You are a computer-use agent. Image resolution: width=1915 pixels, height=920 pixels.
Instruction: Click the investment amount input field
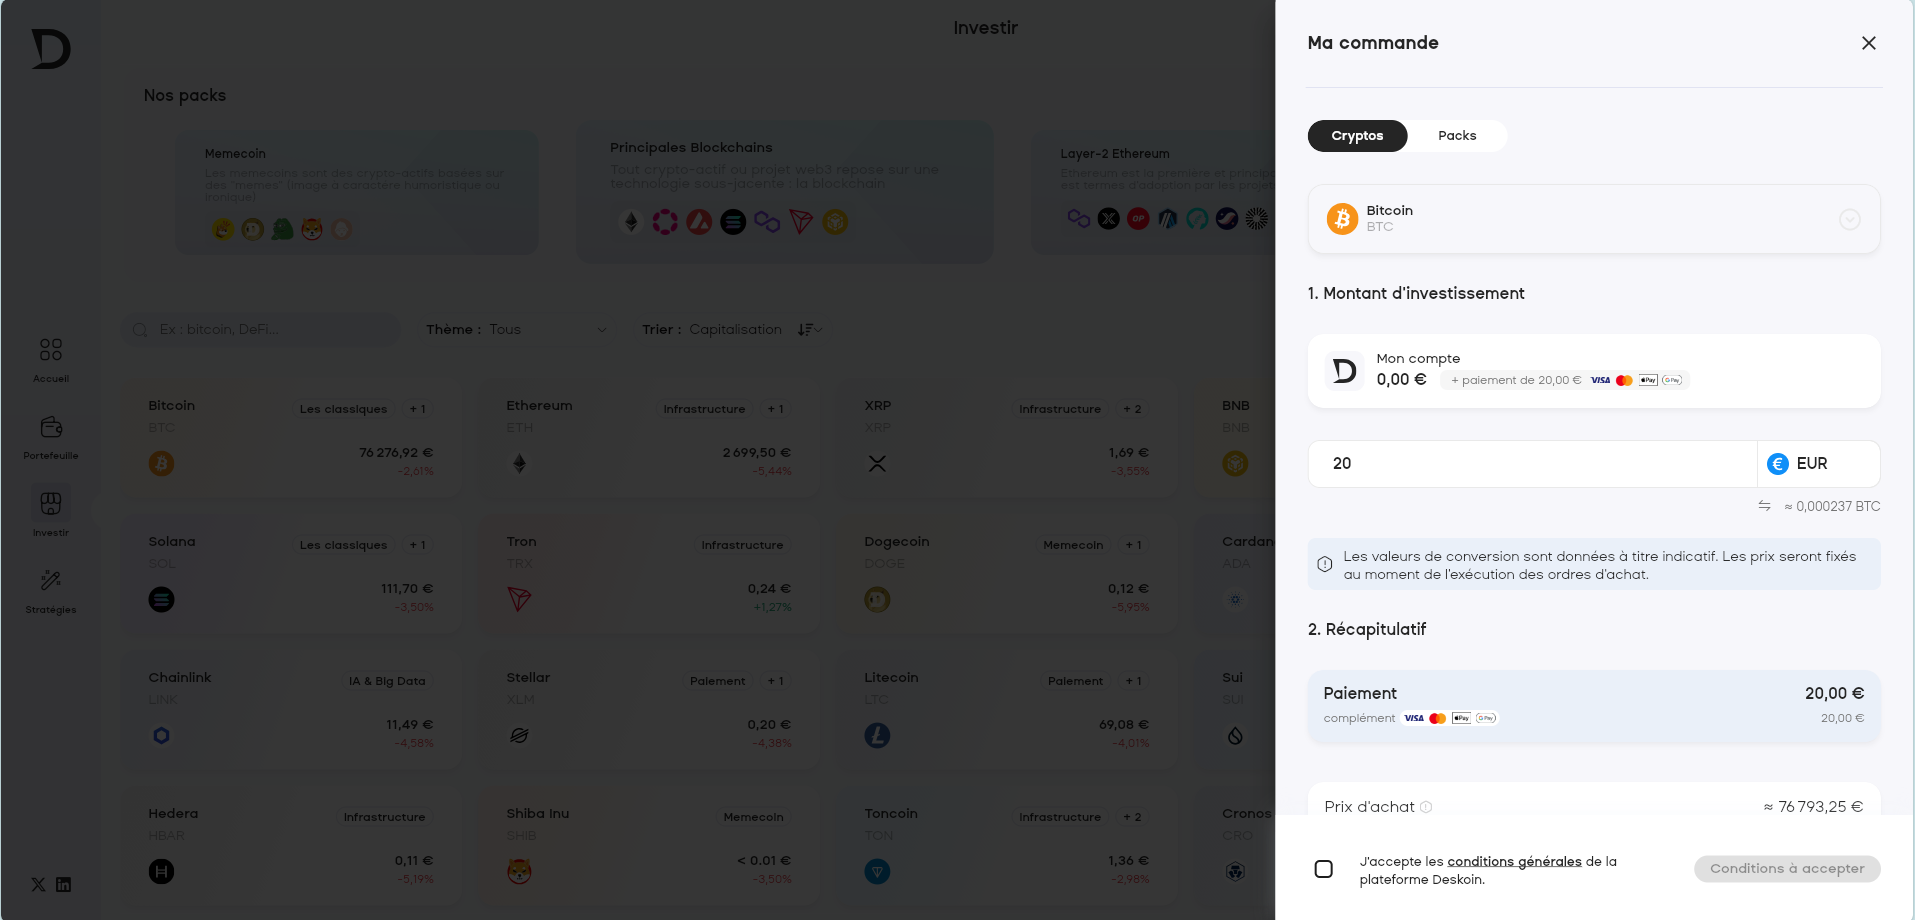point(1532,464)
